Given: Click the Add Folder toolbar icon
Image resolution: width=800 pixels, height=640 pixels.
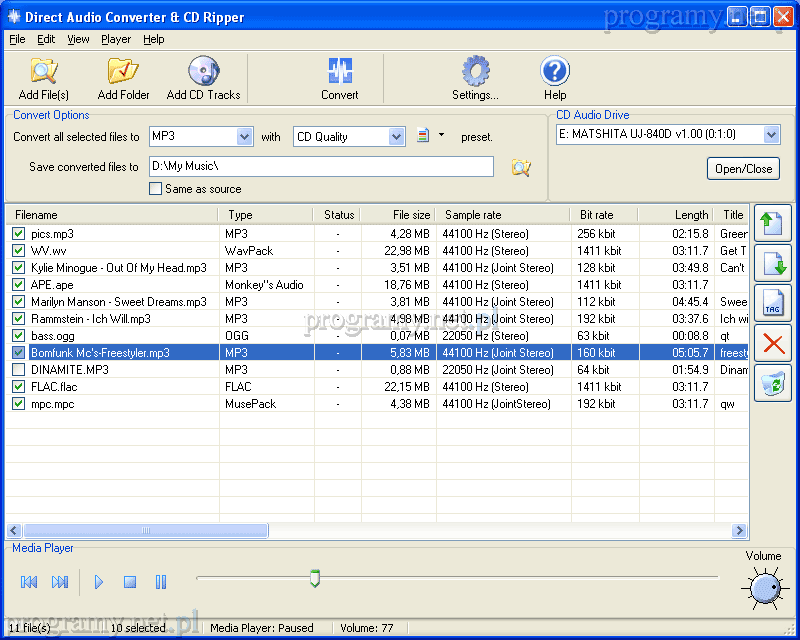Looking at the screenshot, I should coord(123,72).
